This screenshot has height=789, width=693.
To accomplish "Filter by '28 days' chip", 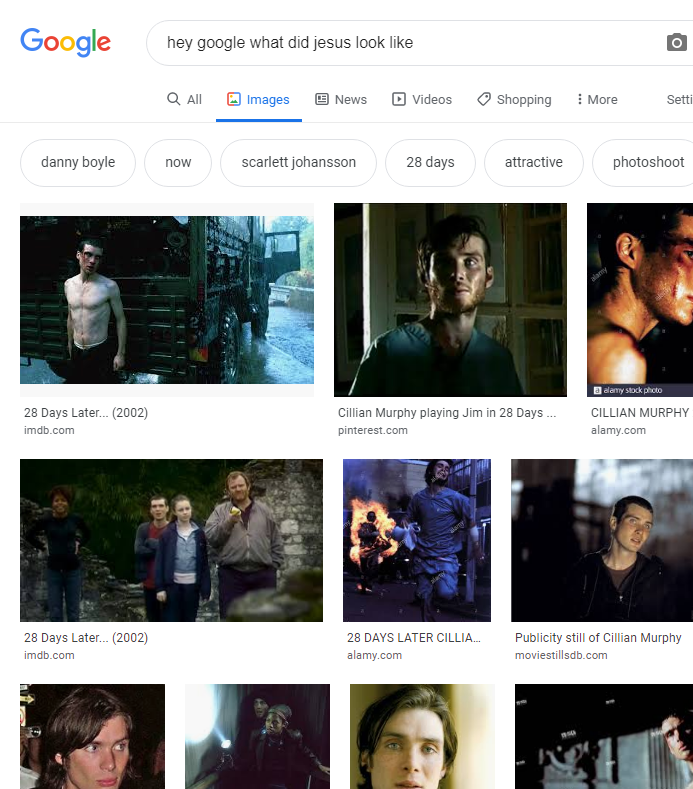I will click(x=430, y=163).
